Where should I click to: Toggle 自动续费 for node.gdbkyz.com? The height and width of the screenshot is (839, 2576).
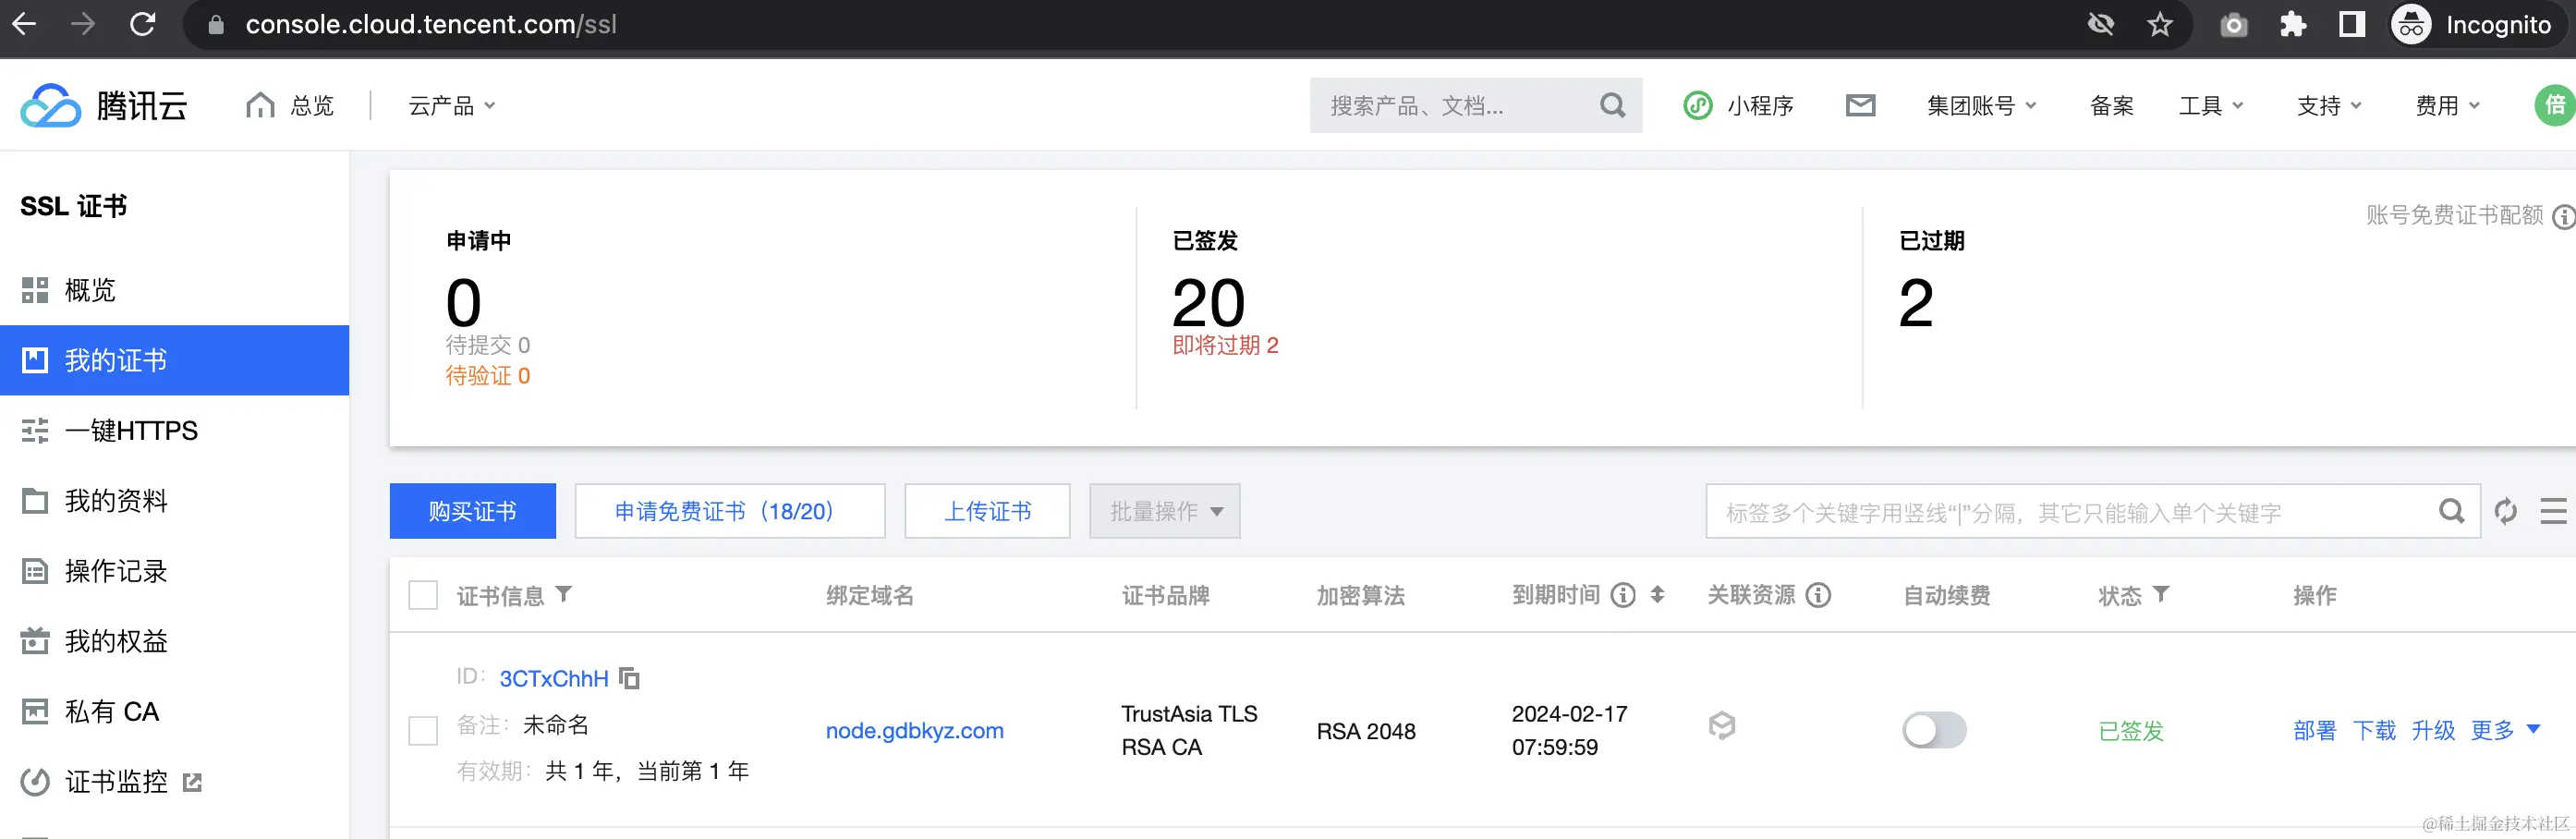pos(1934,730)
